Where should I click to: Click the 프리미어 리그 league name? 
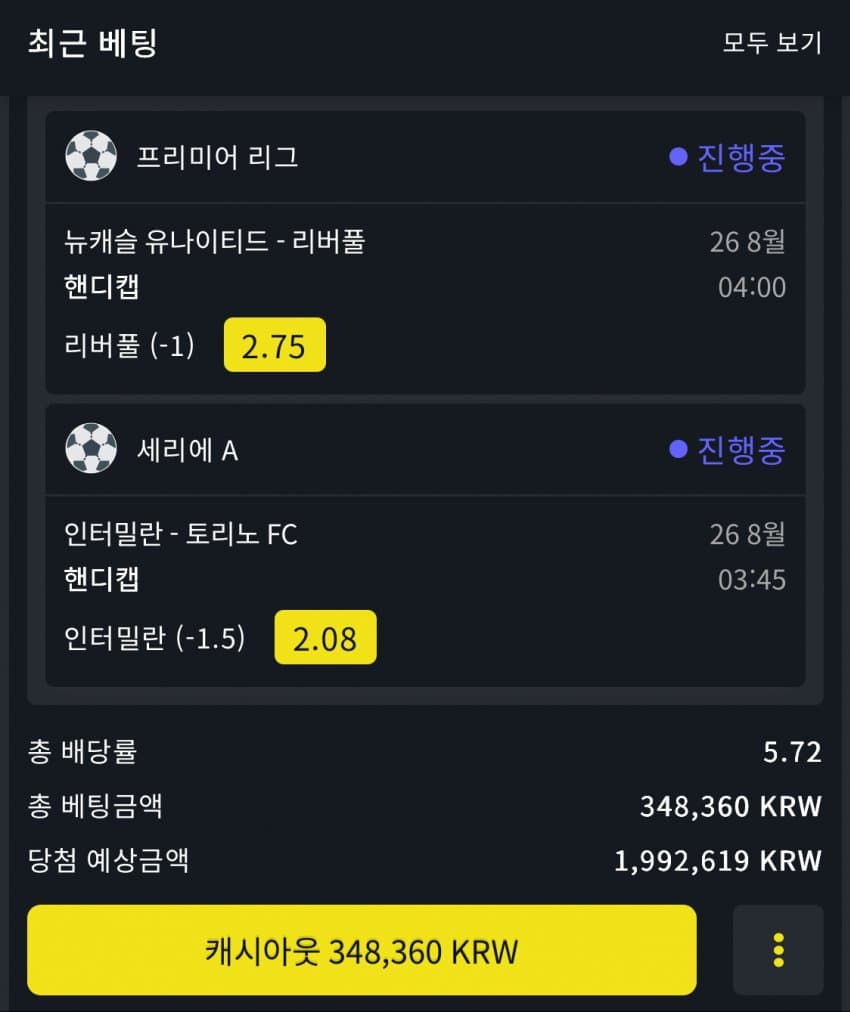tap(217, 158)
